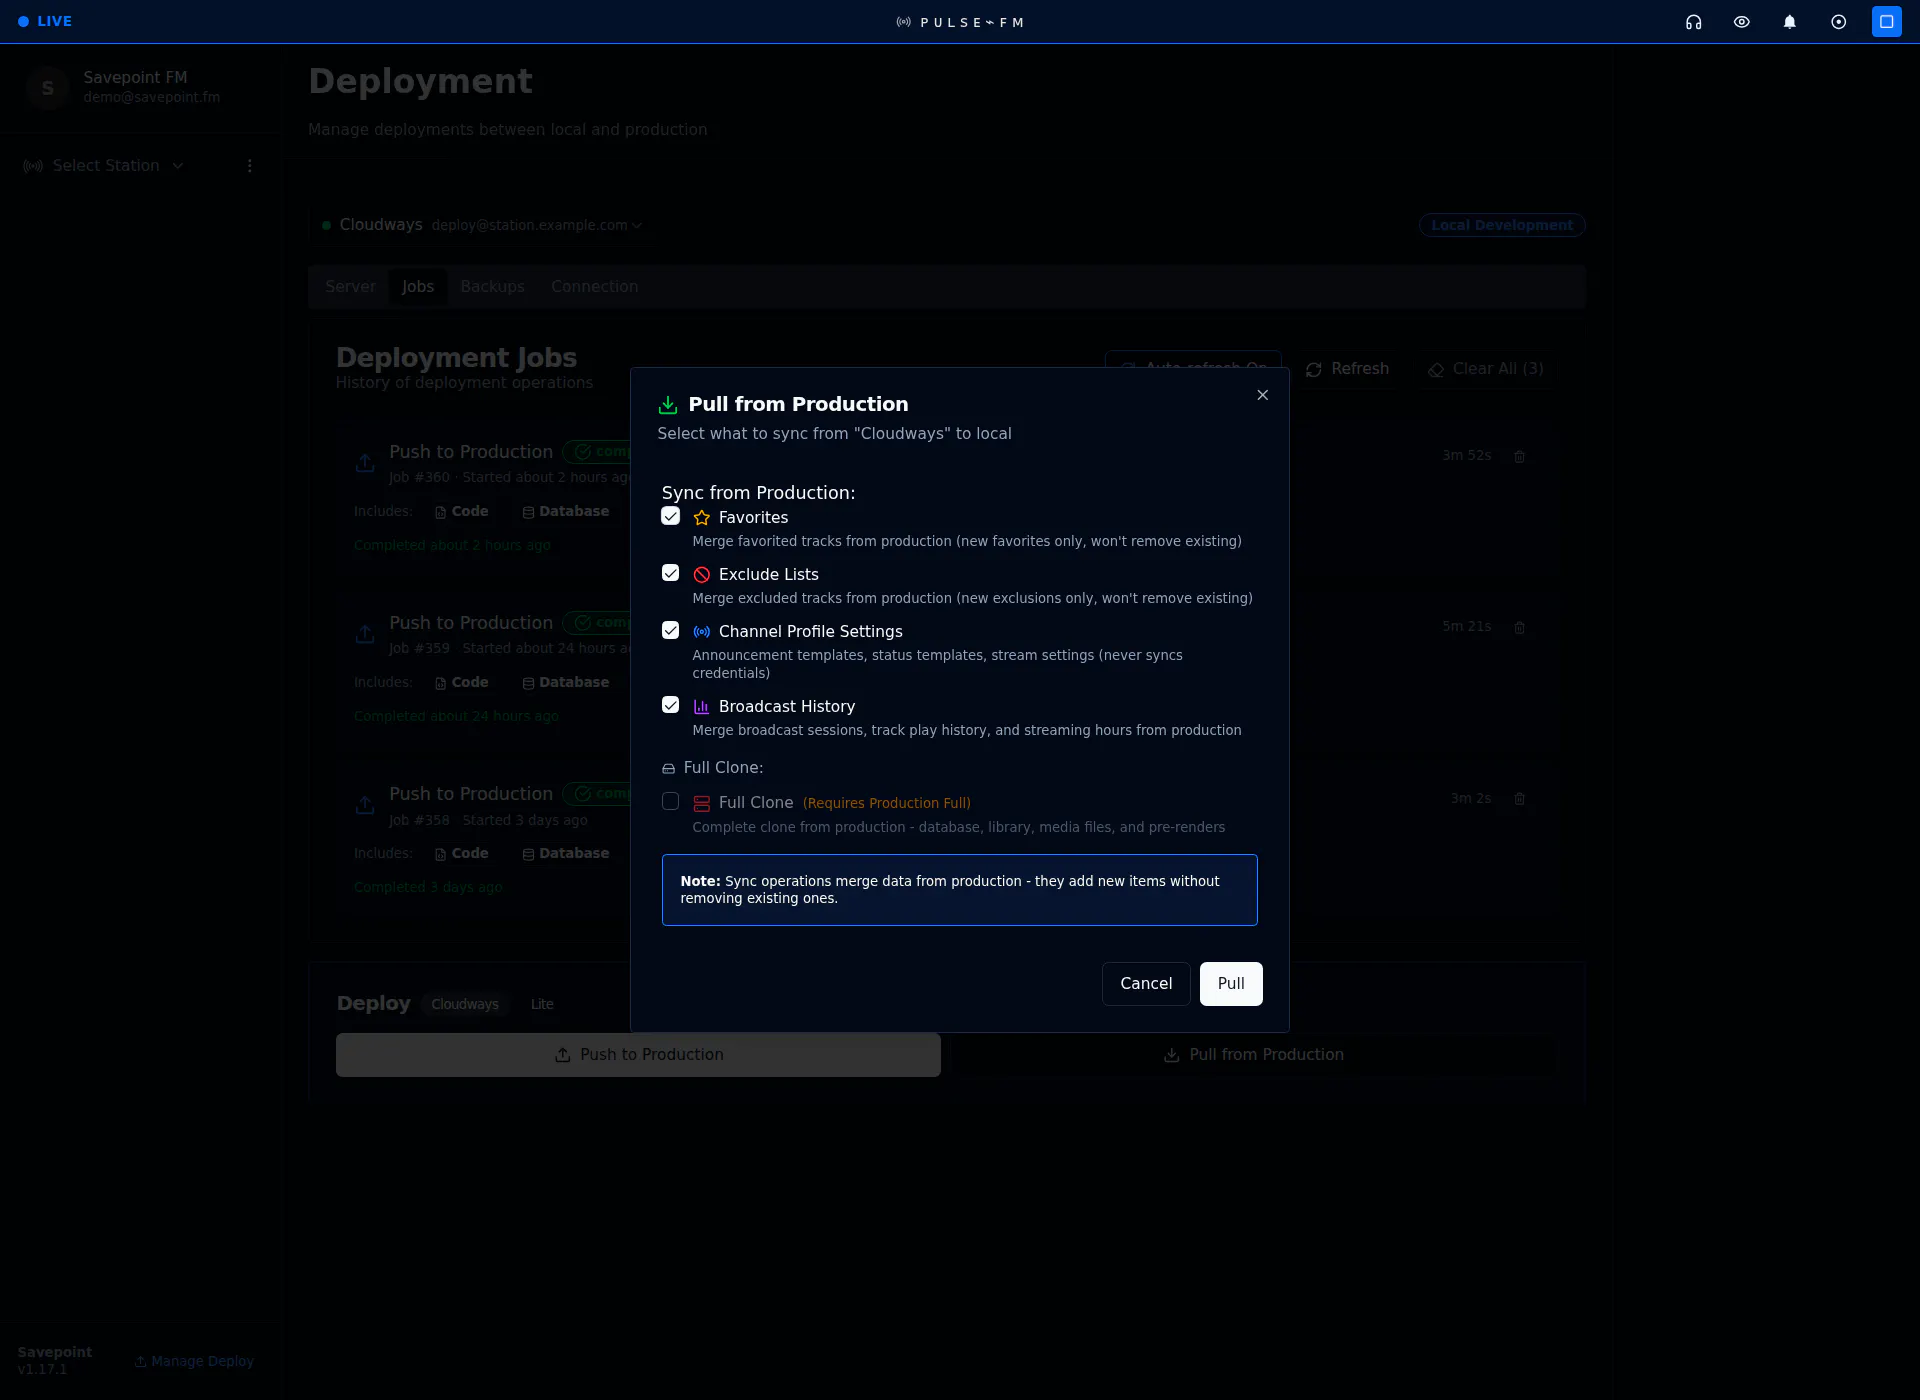
Task: Open the headphones listen icon in top bar
Action: tap(1693, 22)
